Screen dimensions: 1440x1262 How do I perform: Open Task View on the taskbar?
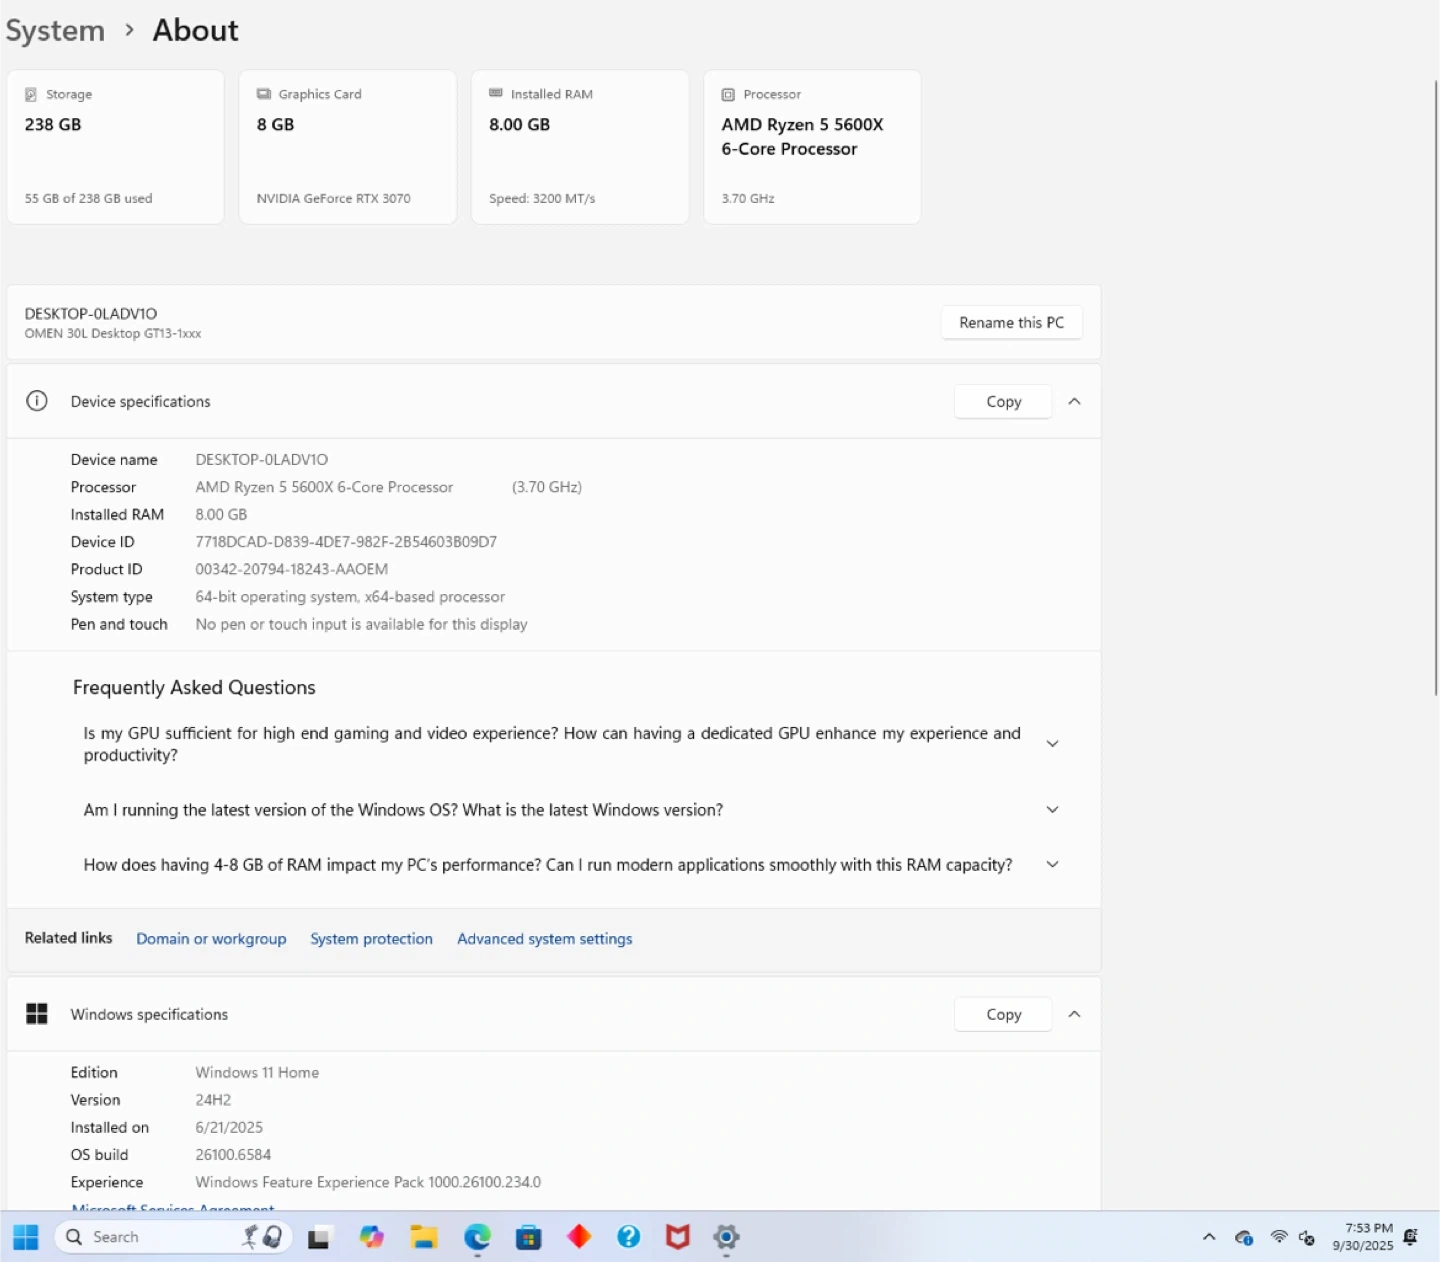click(x=319, y=1238)
